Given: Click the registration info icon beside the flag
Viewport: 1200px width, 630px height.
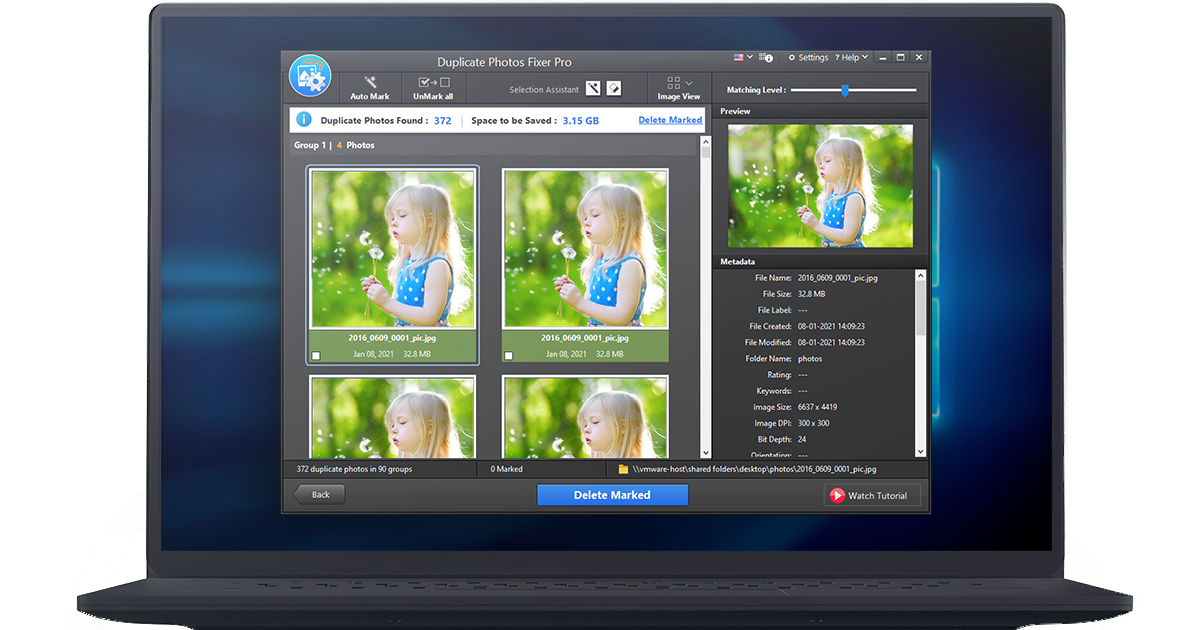Looking at the screenshot, I should pyautogui.click(x=768, y=58).
